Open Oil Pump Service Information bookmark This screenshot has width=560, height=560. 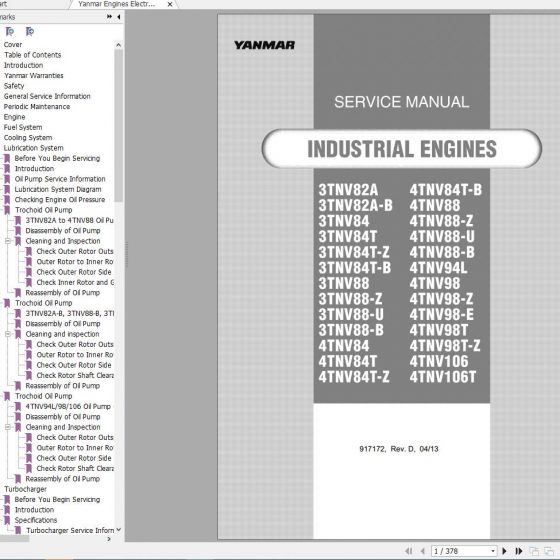pyautogui.click(x=60, y=179)
